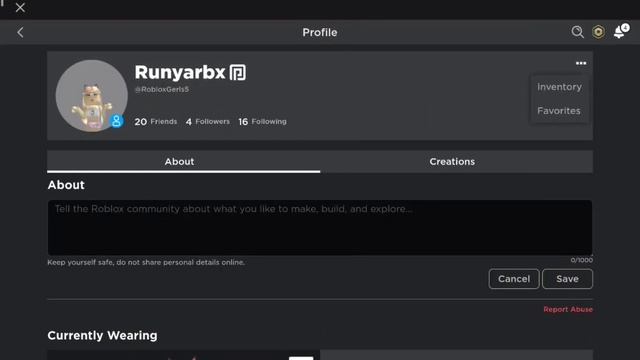Open the Robux hexagon icon
This screenshot has width=640, height=360.
click(598, 32)
